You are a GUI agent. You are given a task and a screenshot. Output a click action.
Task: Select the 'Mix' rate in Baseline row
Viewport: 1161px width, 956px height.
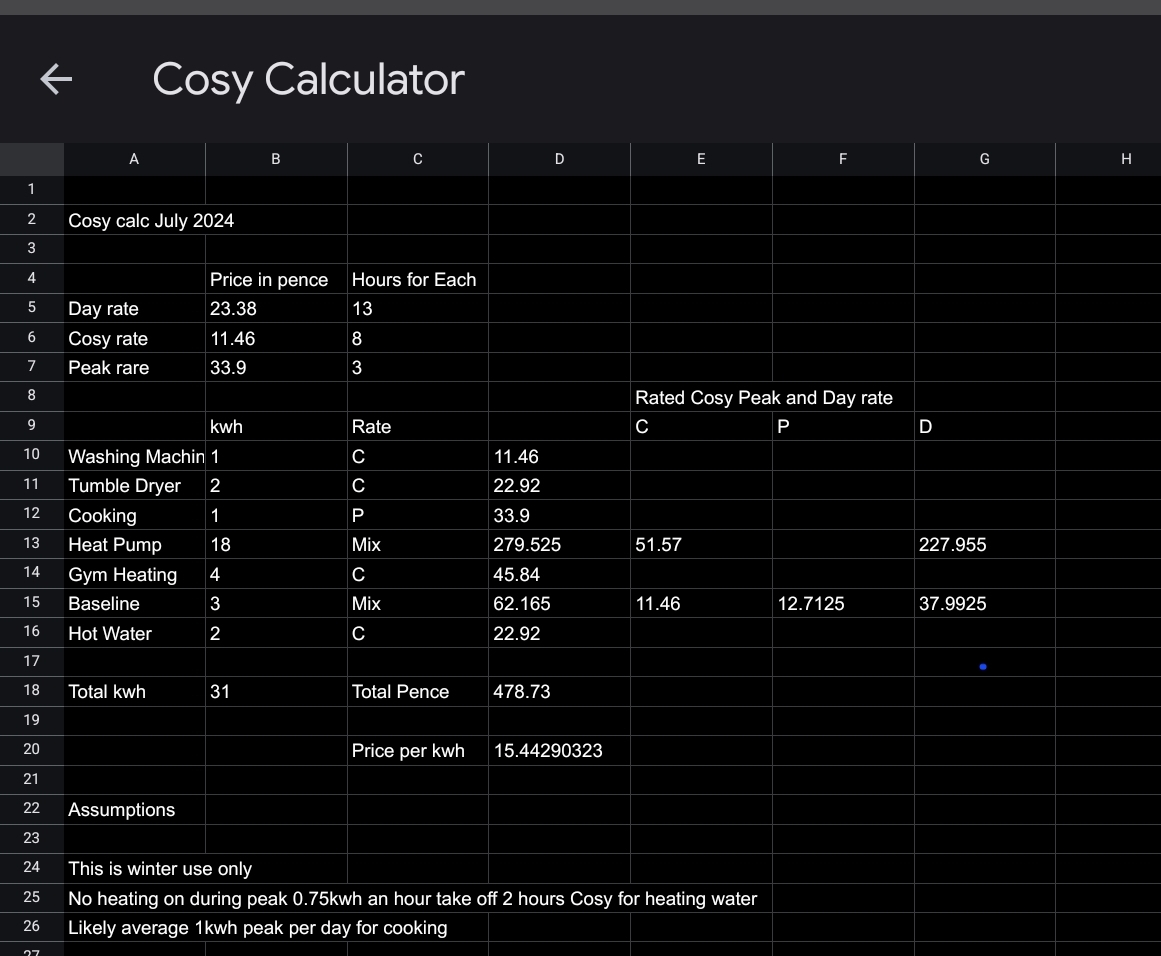(x=418, y=604)
